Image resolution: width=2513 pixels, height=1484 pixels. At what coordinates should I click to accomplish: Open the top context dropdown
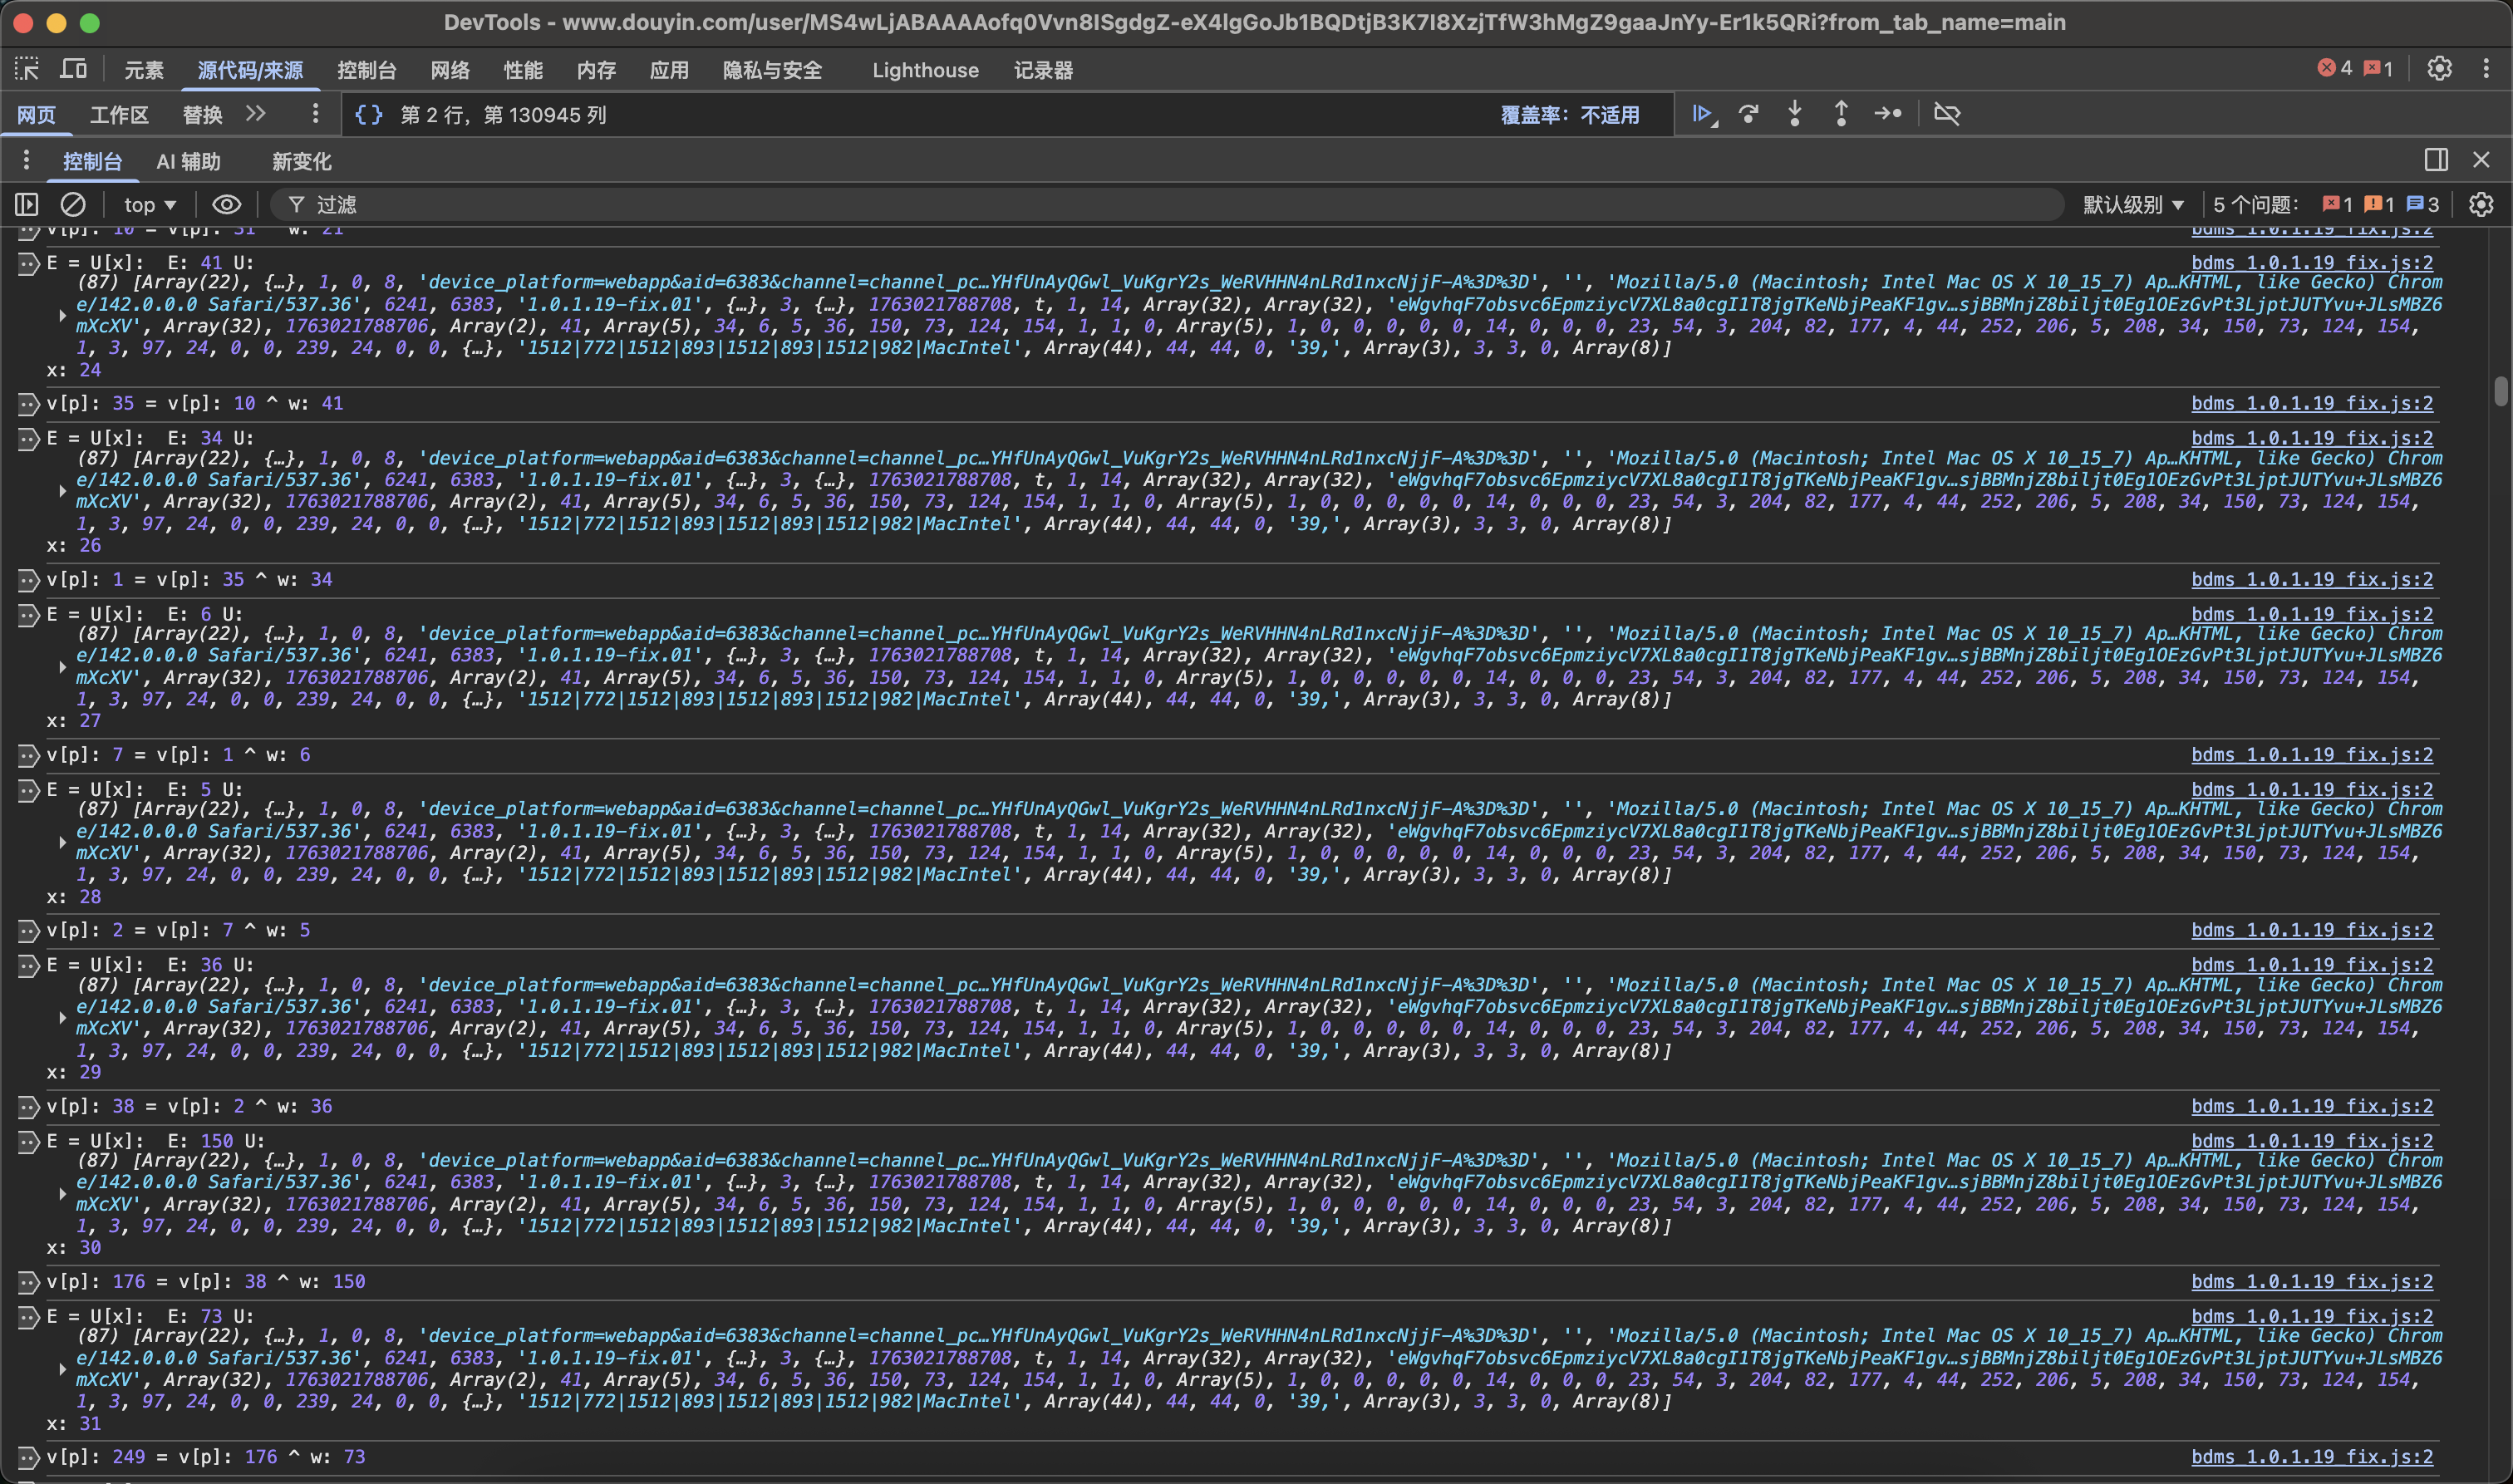pyautogui.click(x=150, y=205)
